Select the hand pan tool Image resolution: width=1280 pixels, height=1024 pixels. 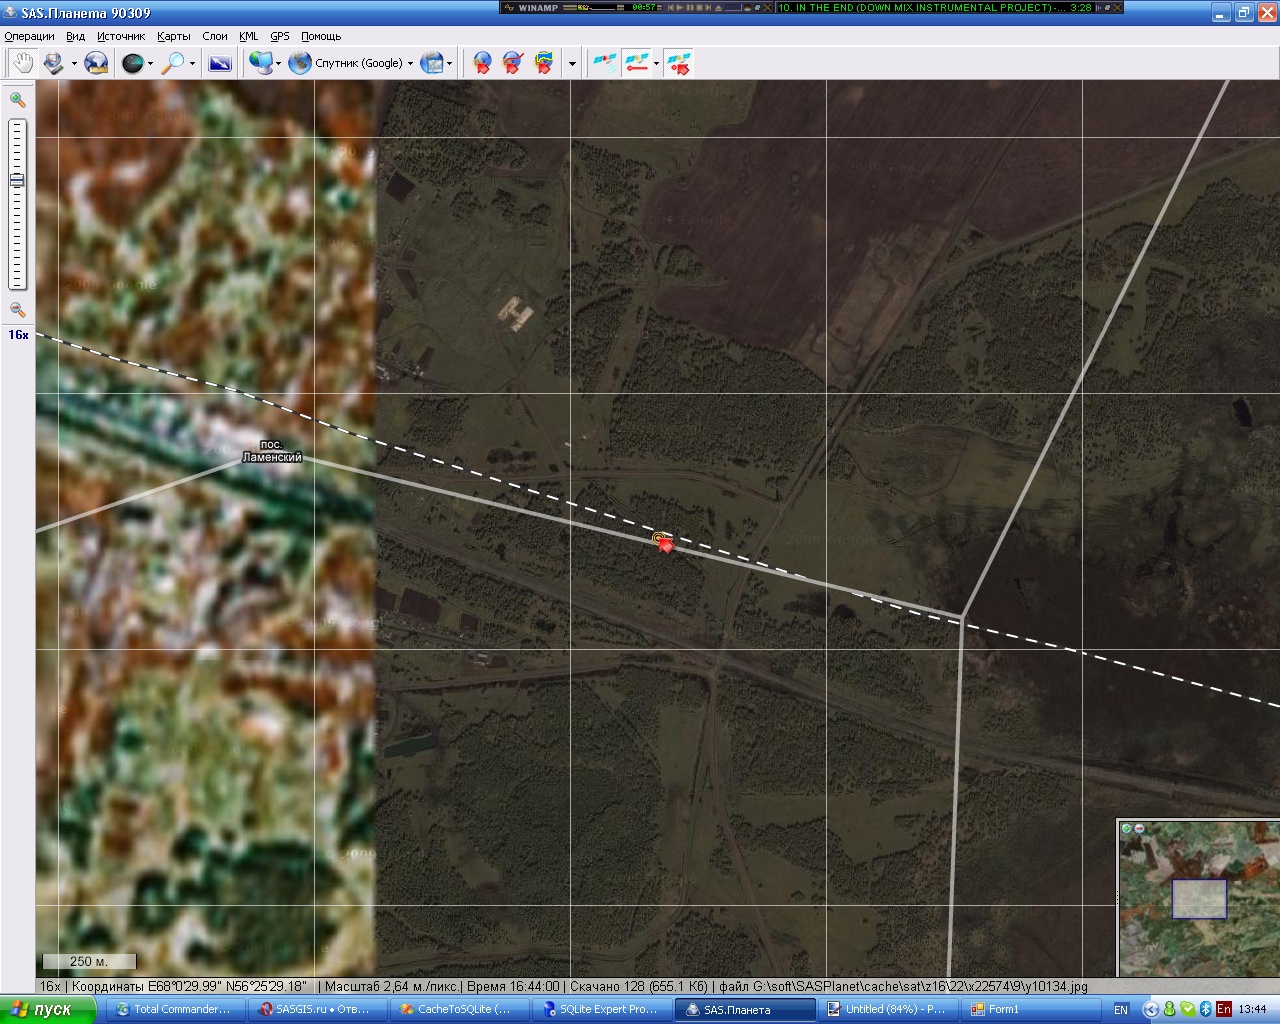click(22, 63)
